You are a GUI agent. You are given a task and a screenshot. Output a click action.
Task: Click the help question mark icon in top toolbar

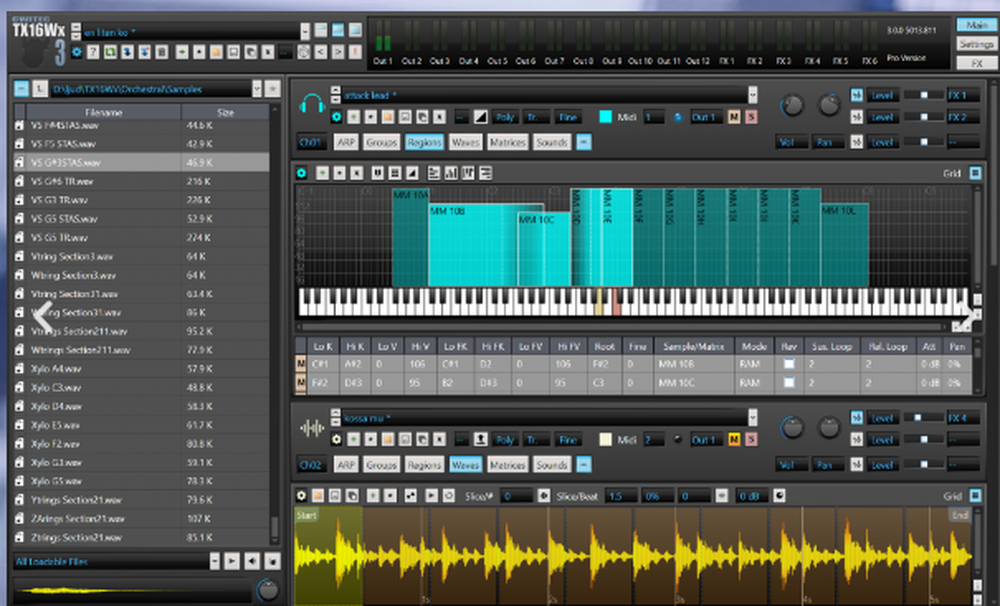[94, 52]
